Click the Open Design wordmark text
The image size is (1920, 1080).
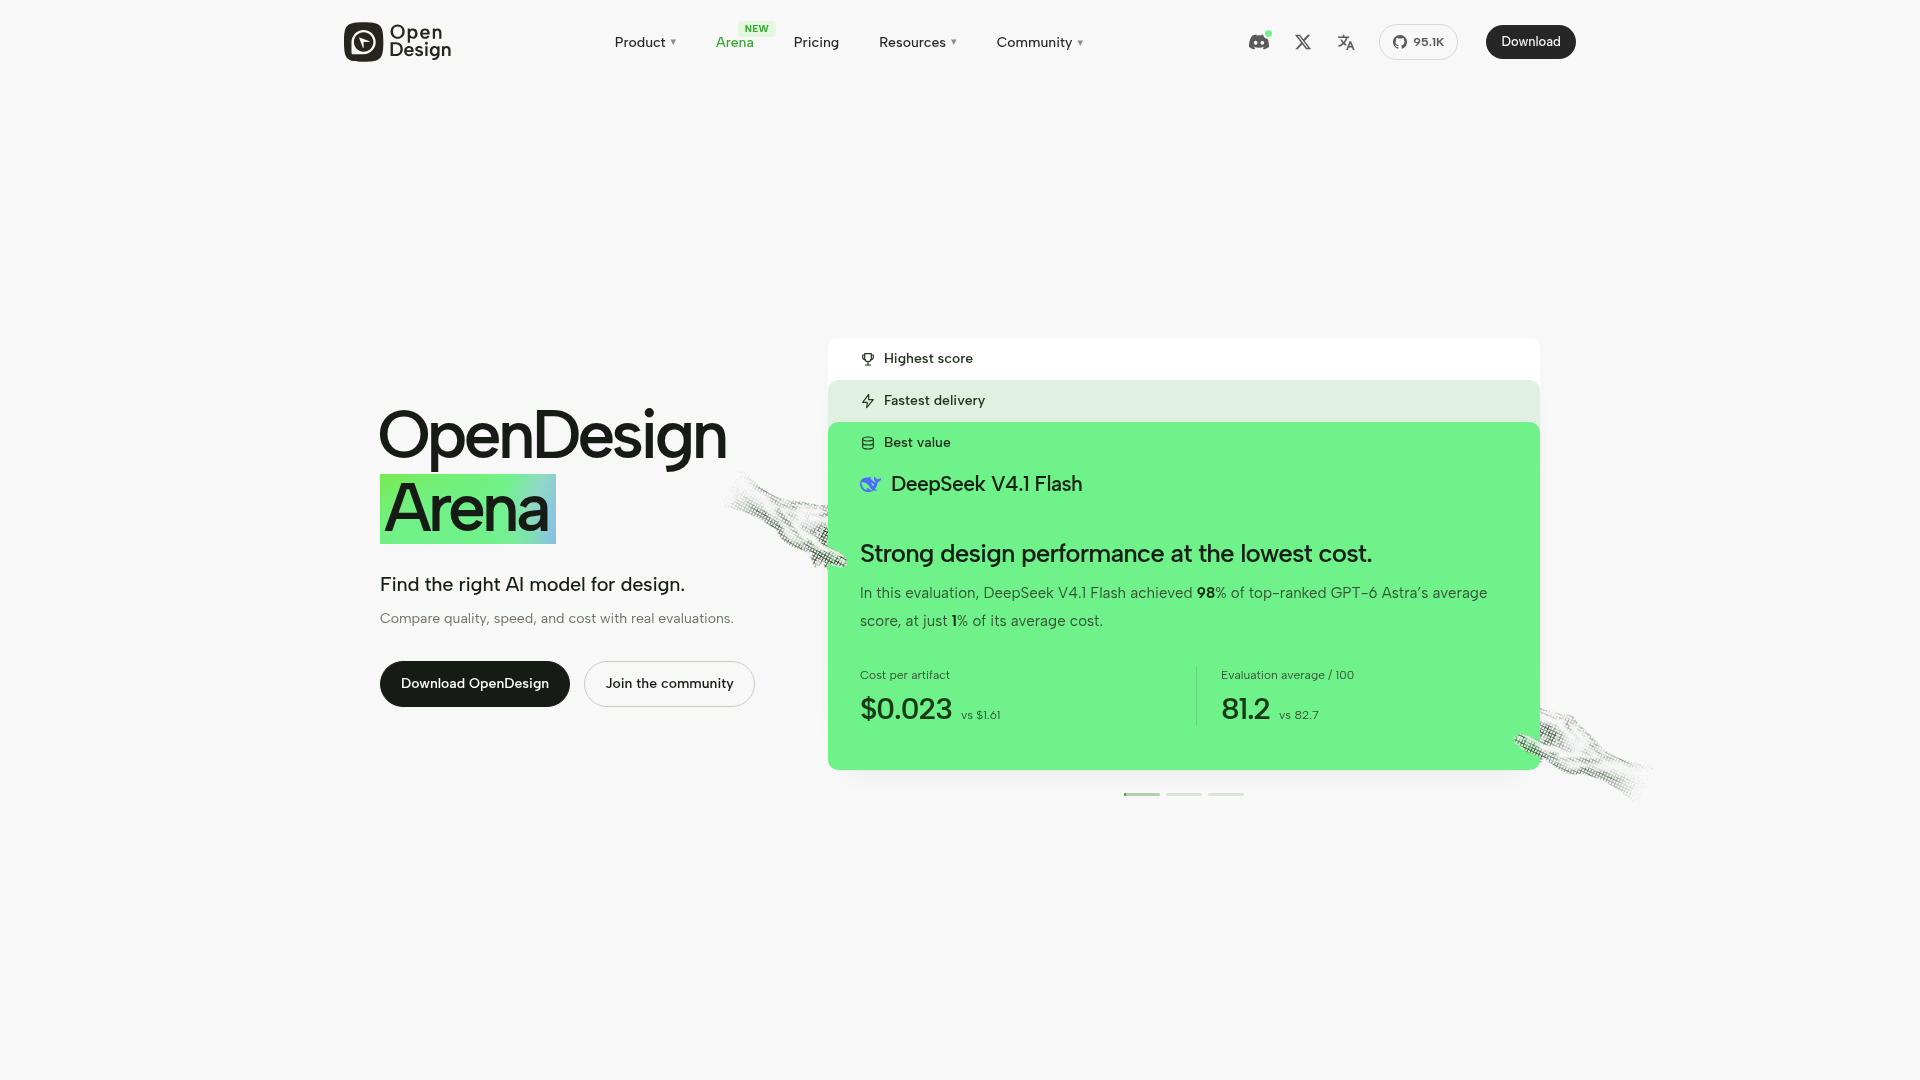(420, 42)
